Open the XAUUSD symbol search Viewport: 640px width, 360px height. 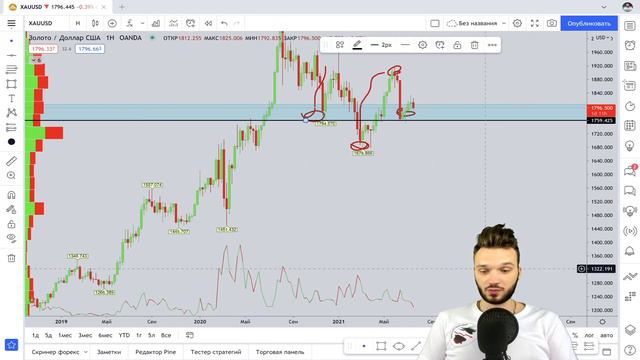pos(40,23)
